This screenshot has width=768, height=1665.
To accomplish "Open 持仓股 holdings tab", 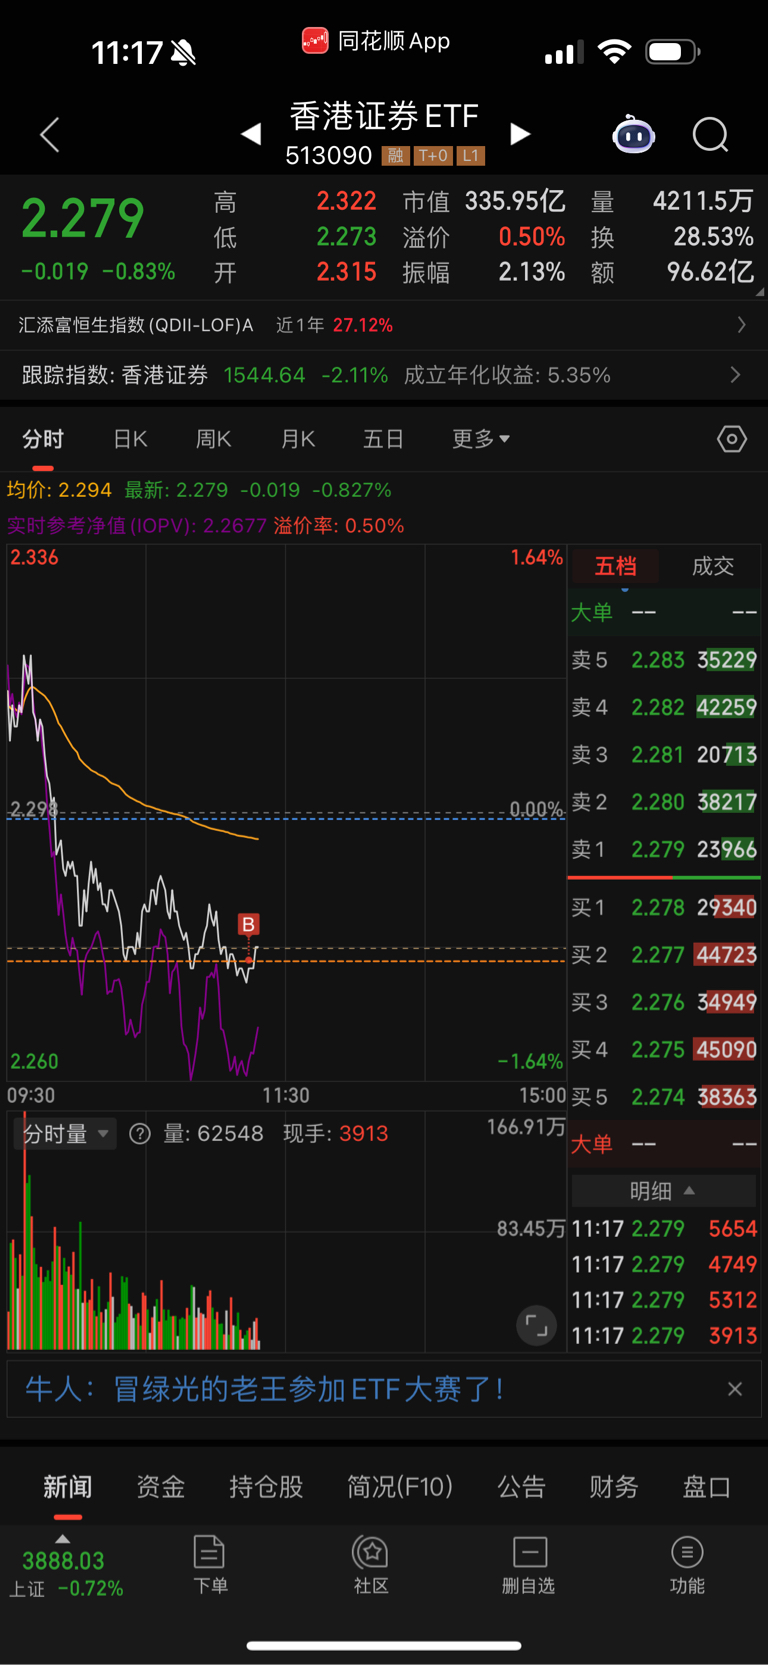I will (x=266, y=1487).
